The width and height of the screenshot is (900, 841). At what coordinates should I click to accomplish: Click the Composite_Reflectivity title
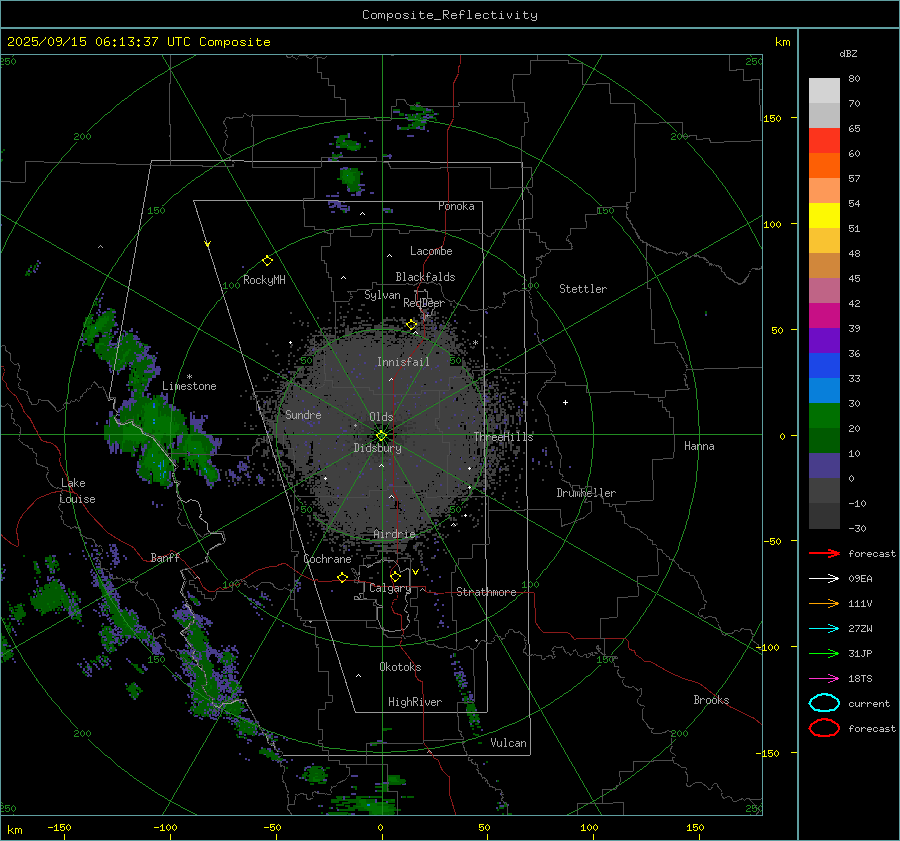(x=449, y=15)
